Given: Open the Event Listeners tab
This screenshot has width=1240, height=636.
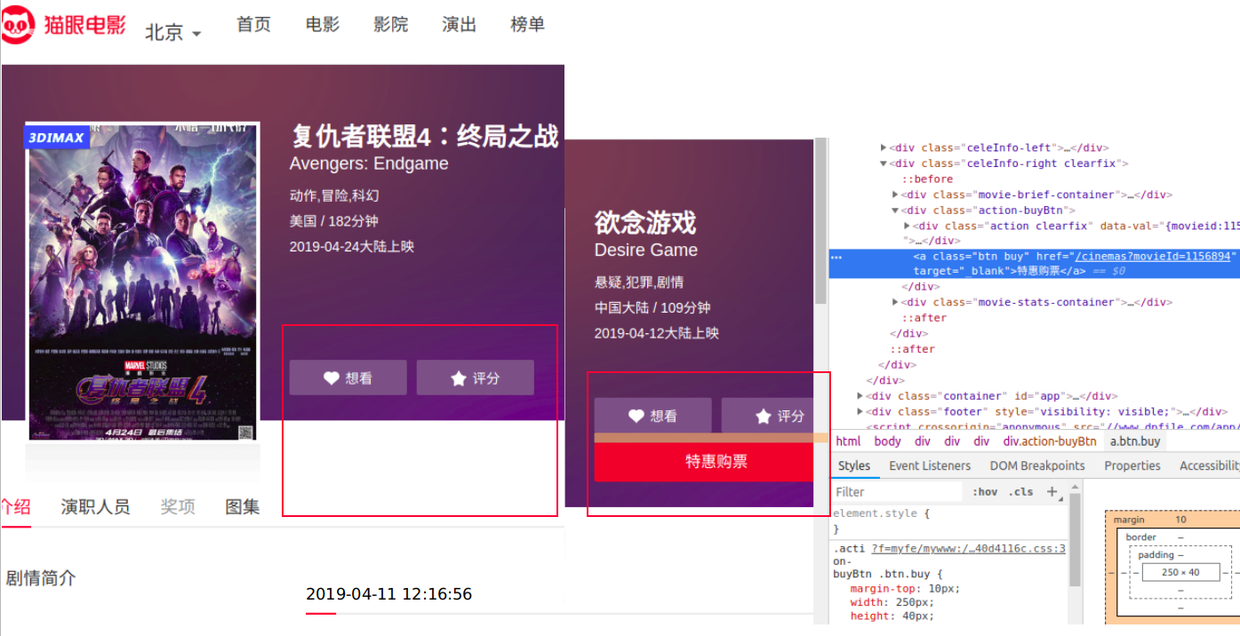Looking at the screenshot, I should click(929, 466).
